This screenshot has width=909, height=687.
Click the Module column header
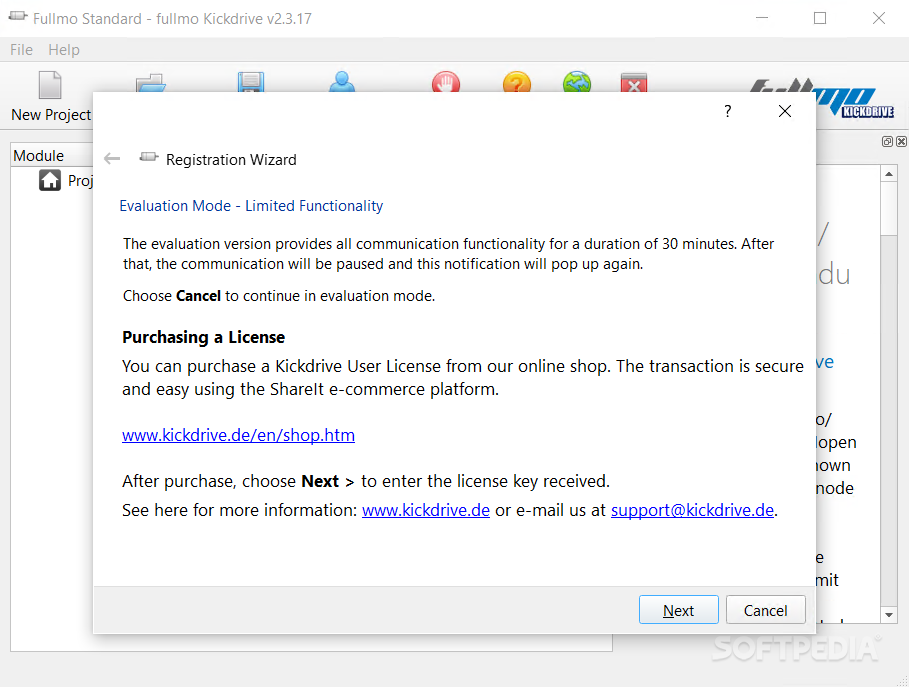(52, 155)
